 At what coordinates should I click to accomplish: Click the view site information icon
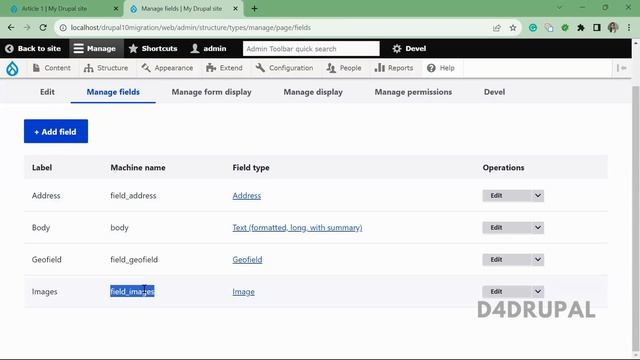pos(63,28)
